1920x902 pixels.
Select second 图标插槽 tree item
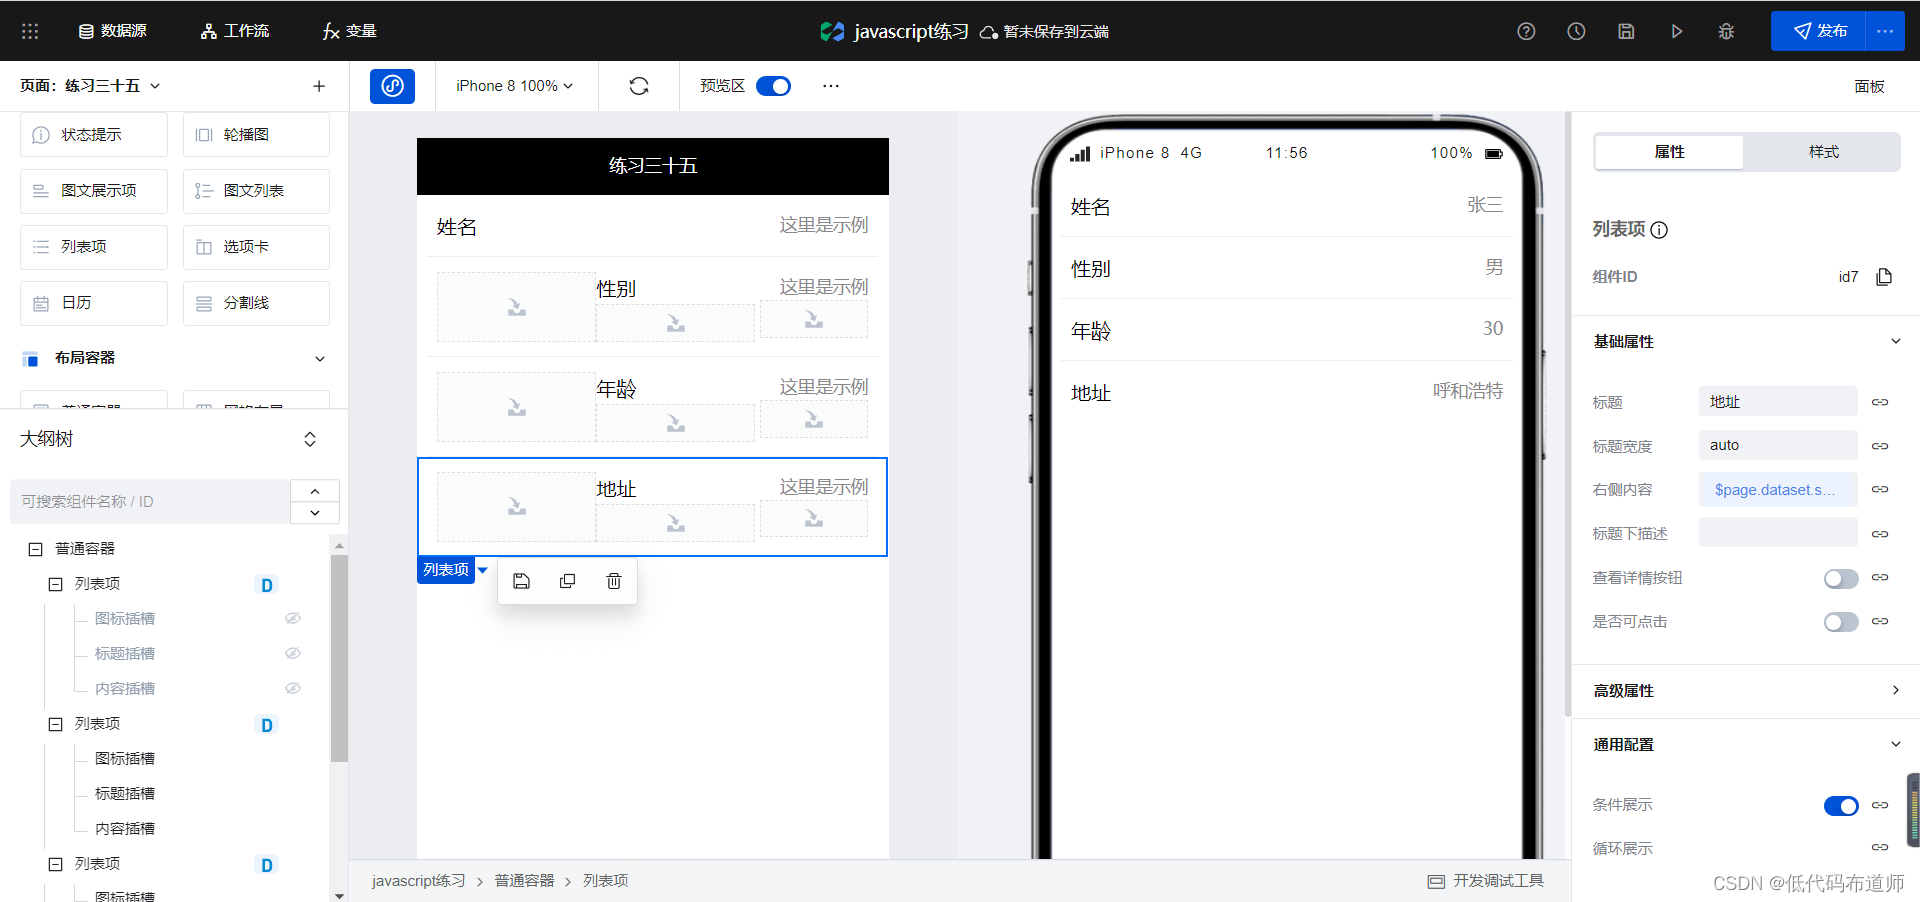(x=125, y=759)
